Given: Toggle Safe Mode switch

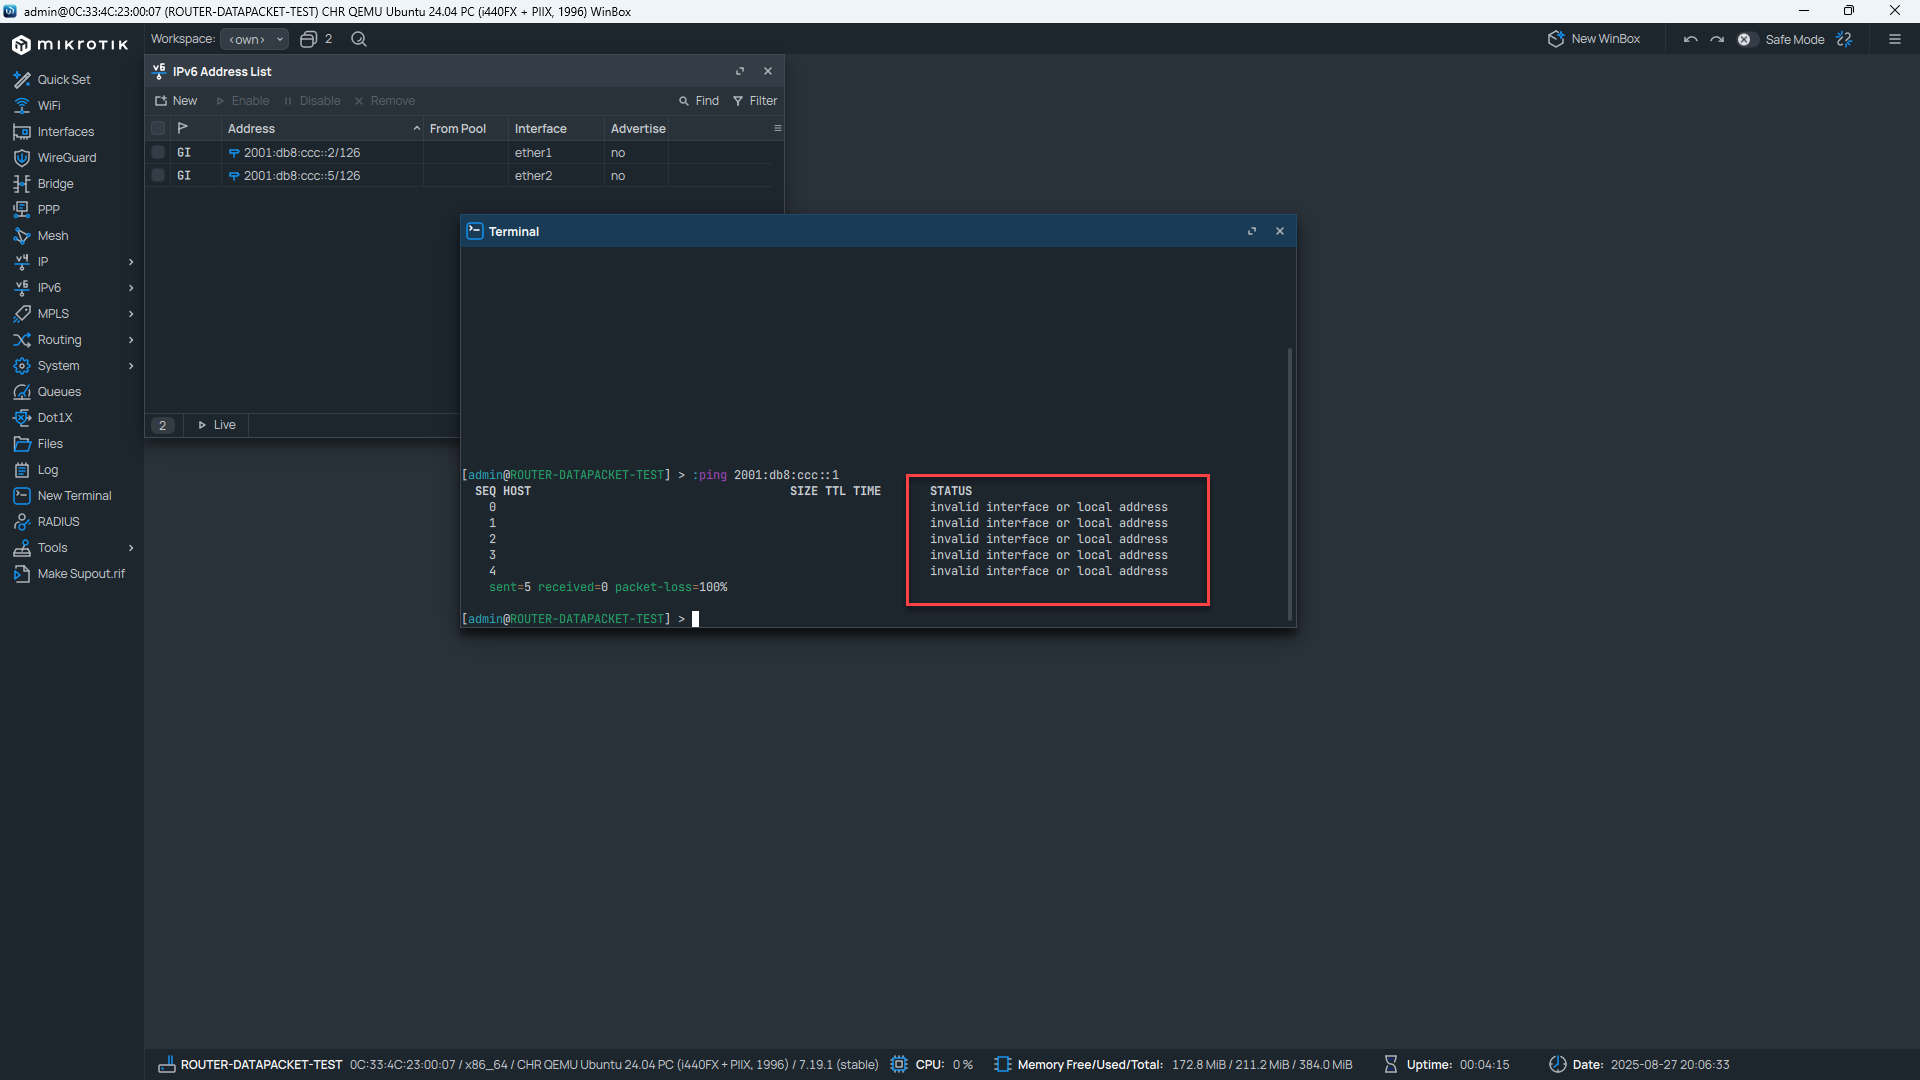Looking at the screenshot, I should coord(1746,39).
